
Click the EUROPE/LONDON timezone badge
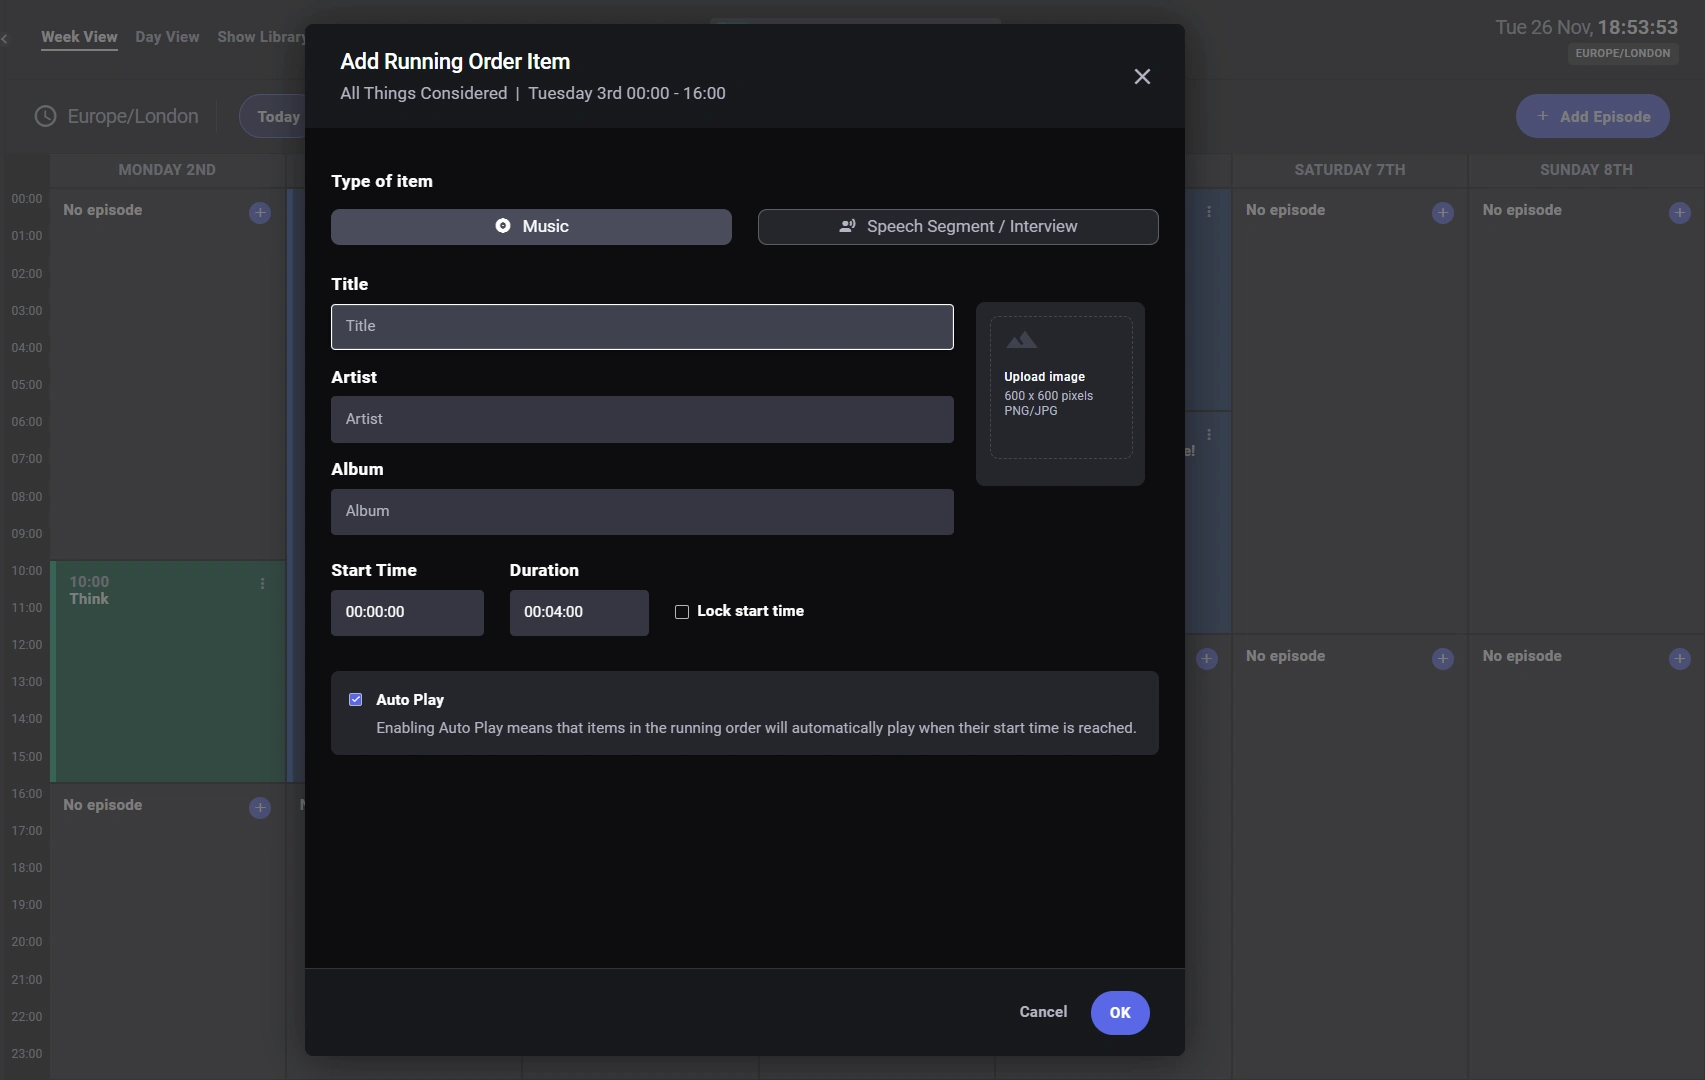(1623, 53)
